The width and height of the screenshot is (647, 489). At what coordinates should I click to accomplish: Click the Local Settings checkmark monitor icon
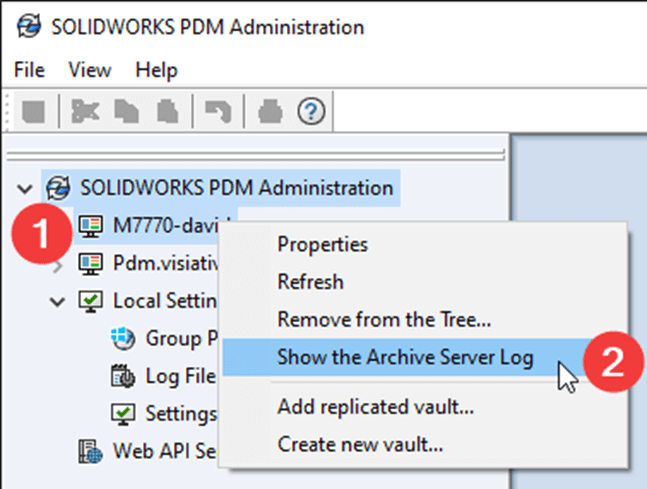[91, 301]
